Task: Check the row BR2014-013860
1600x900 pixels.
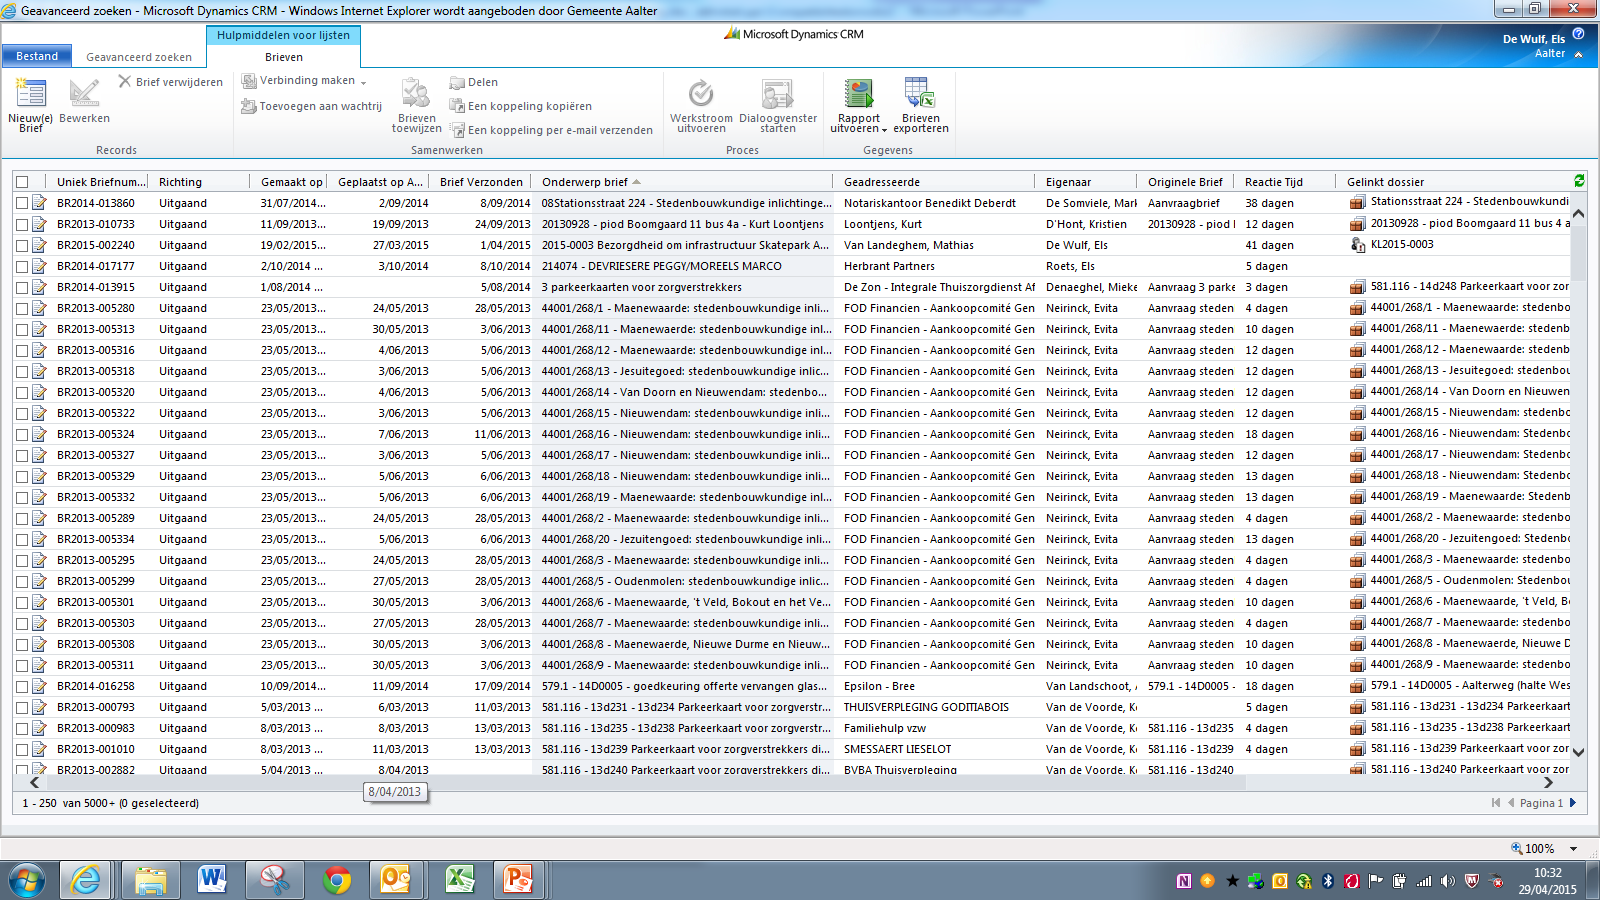Action: point(22,203)
